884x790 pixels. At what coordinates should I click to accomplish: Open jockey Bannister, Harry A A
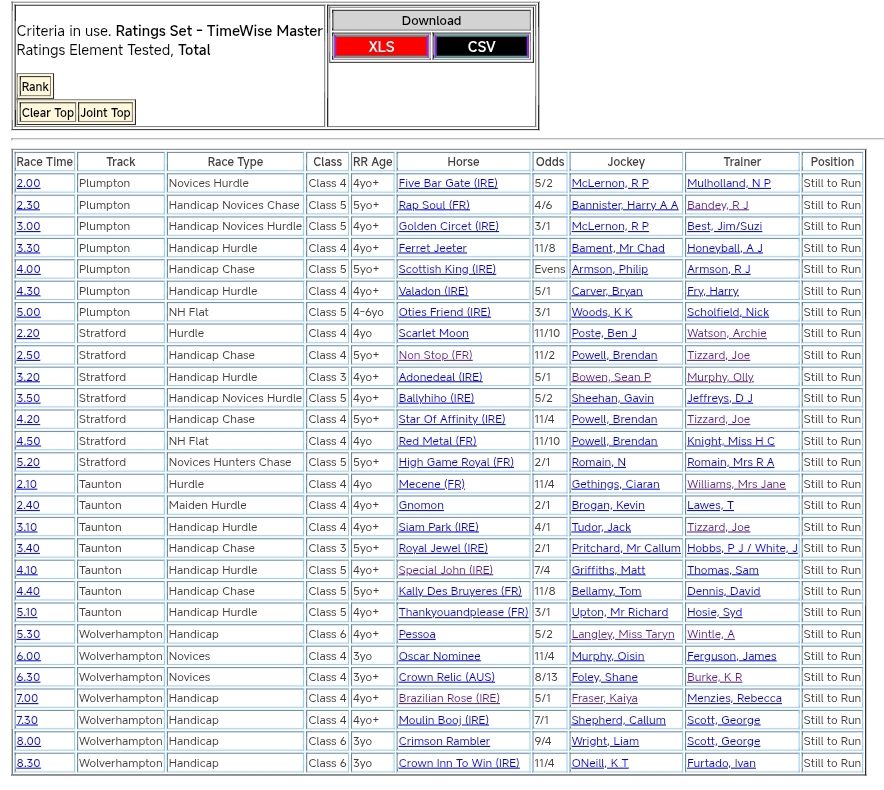pyautogui.click(x=624, y=205)
